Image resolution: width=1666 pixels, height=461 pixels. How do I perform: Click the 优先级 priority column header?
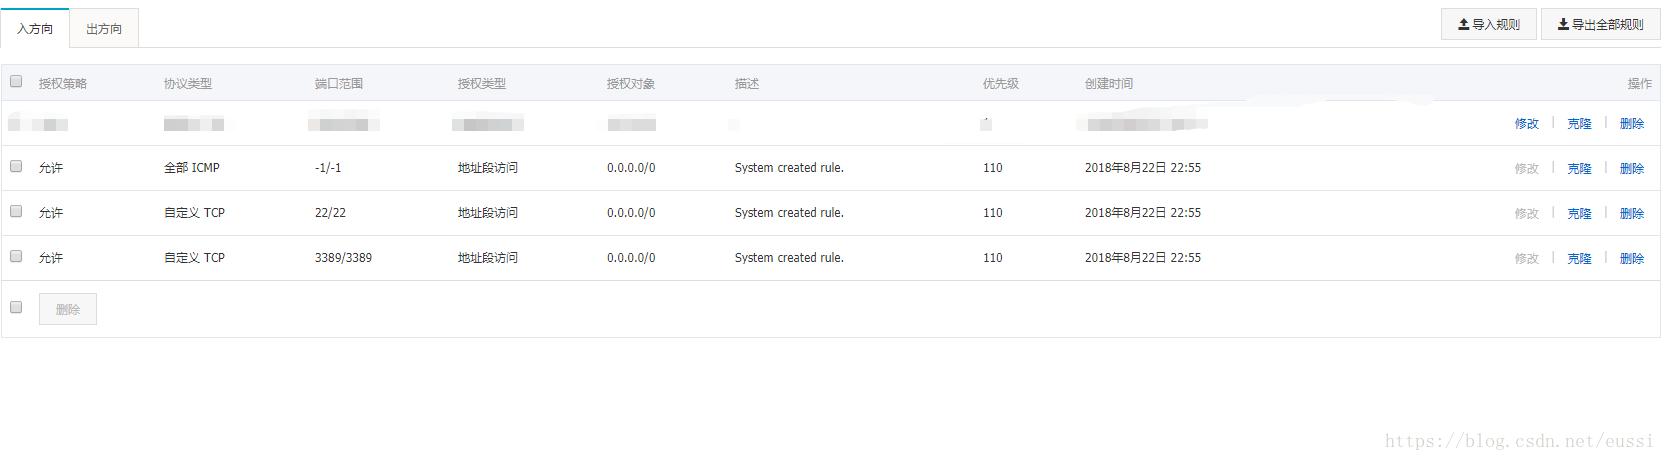point(1000,84)
